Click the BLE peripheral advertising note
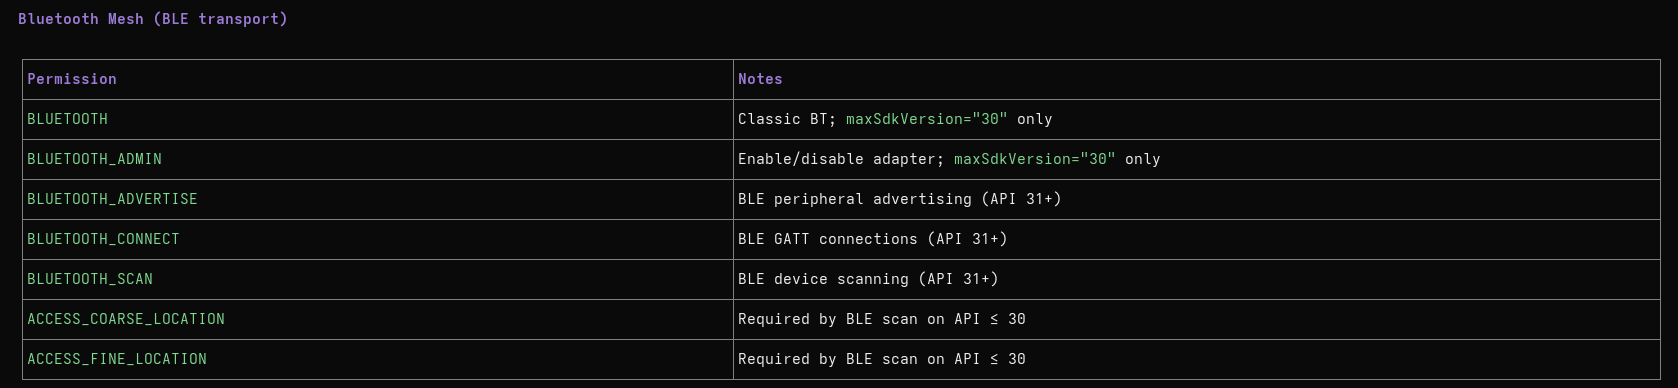 (x=900, y=199)
